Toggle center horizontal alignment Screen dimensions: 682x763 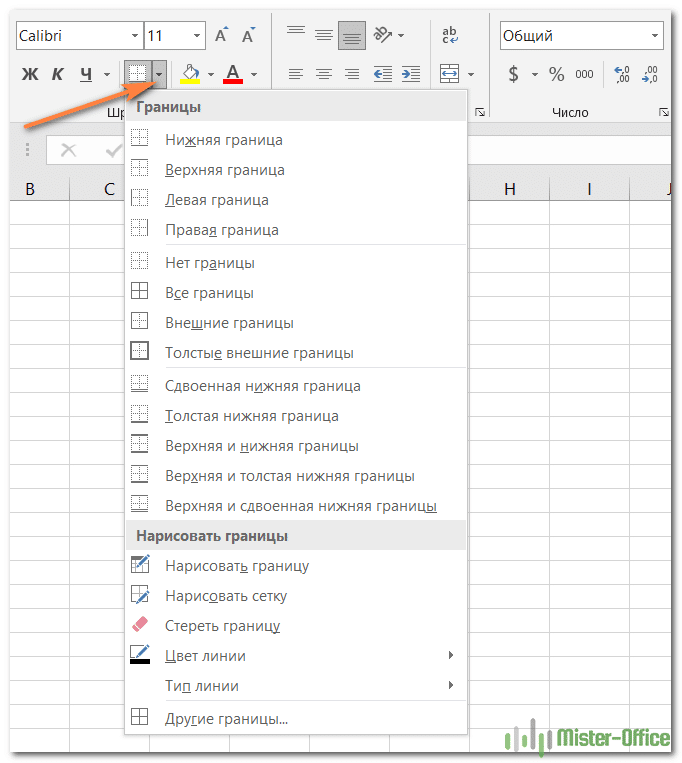(324, 74)
